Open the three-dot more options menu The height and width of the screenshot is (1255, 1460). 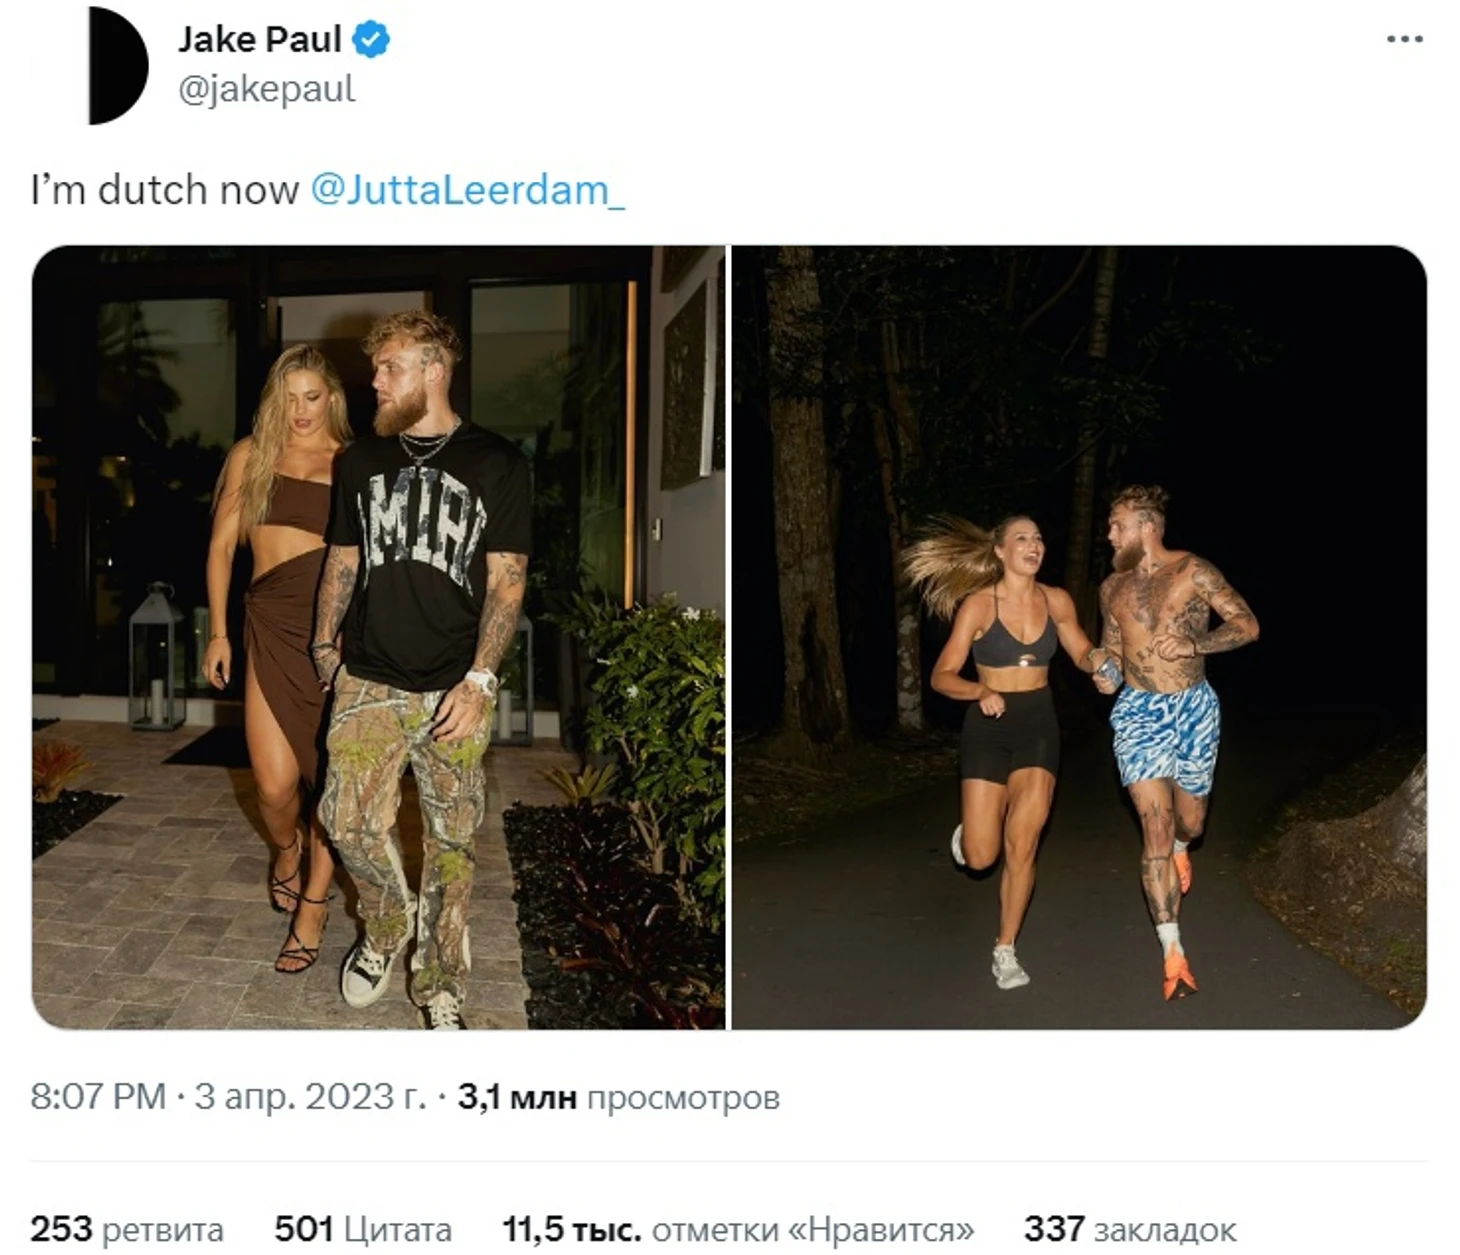1404,40
